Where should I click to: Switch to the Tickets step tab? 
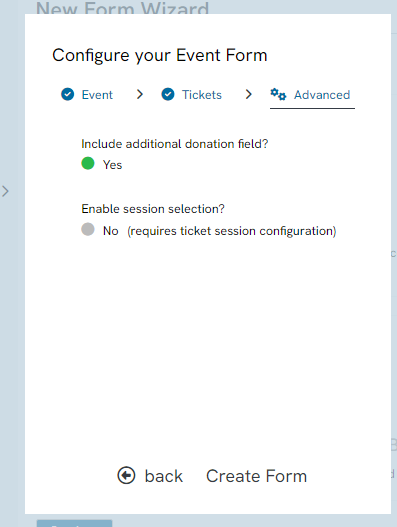pos(192,95)
